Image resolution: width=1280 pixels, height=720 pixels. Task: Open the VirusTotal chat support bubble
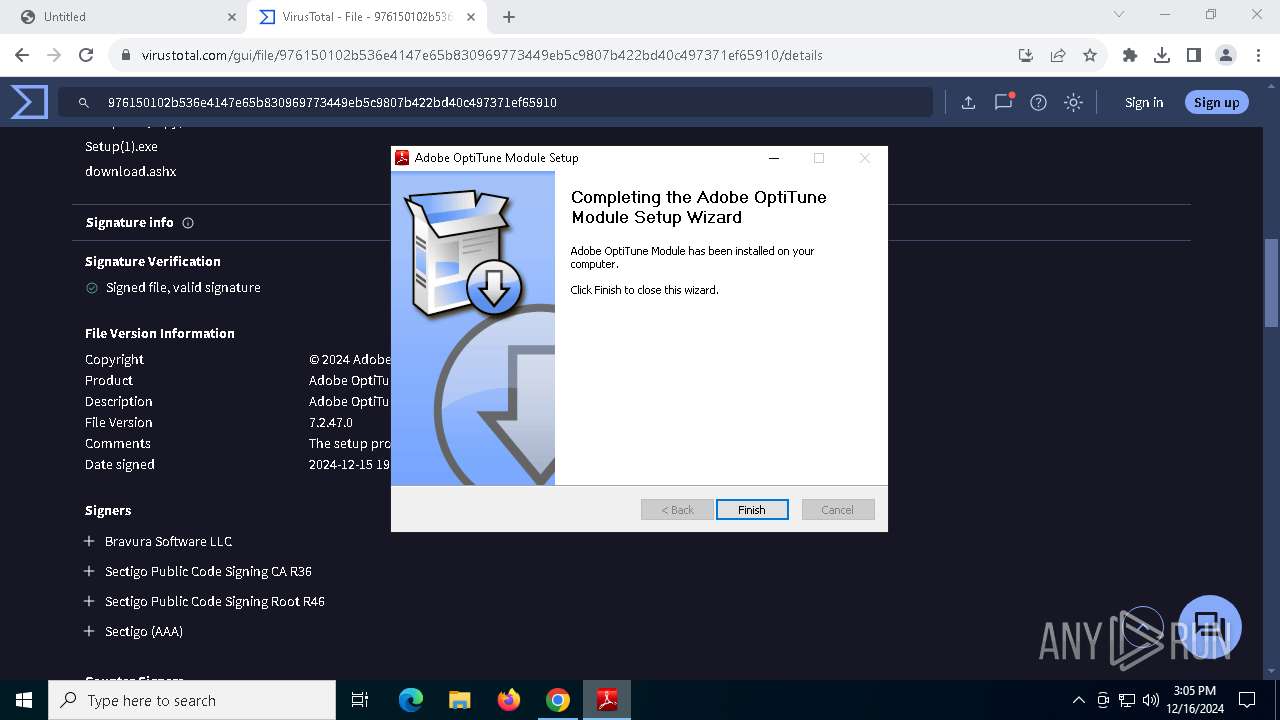pos(1210,627)
